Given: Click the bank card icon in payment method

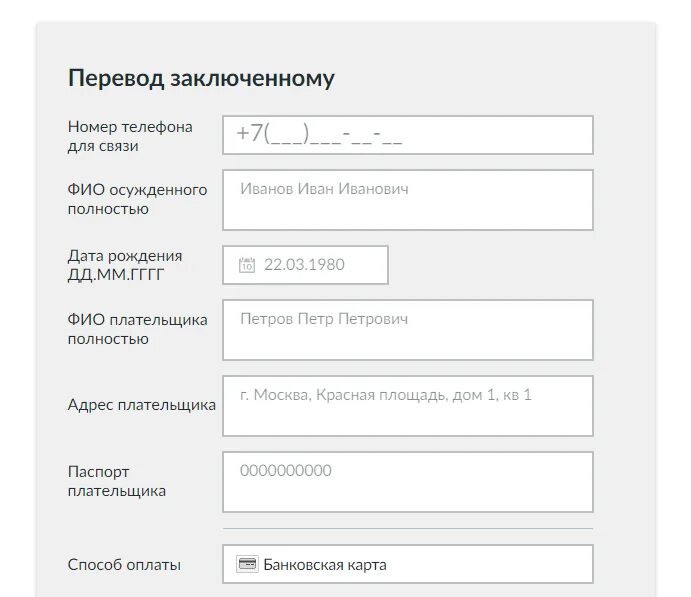Looking at the screenshot, I should [x=247, y=564].
